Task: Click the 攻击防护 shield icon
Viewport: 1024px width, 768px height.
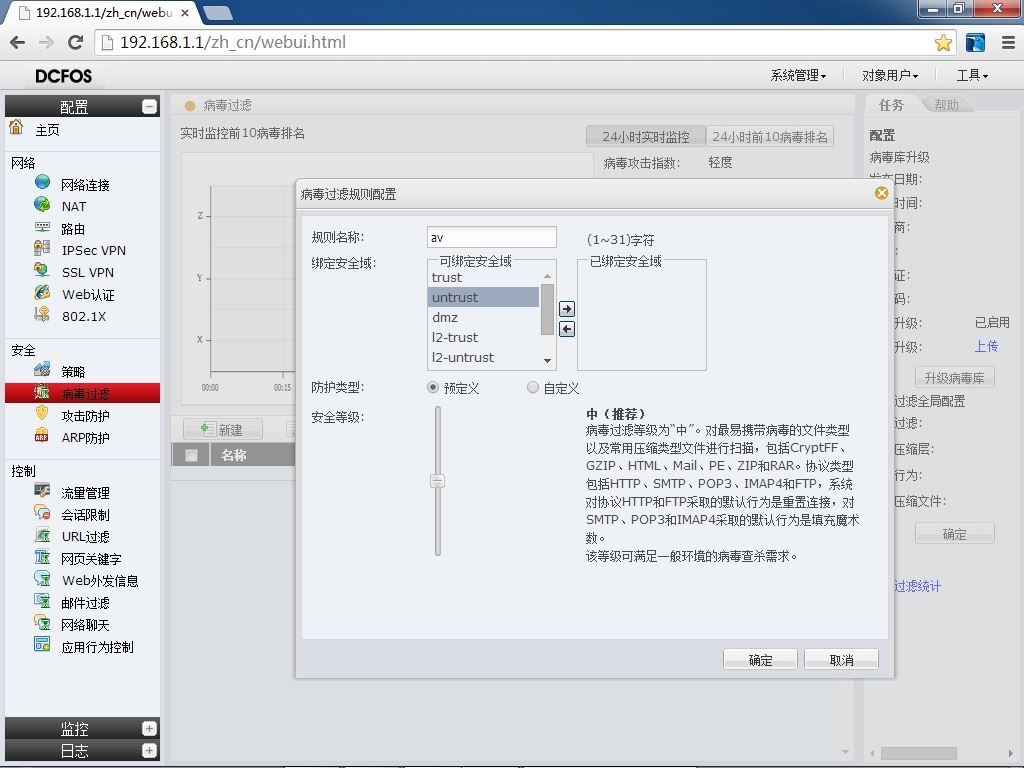Action: tap(42, 414)
